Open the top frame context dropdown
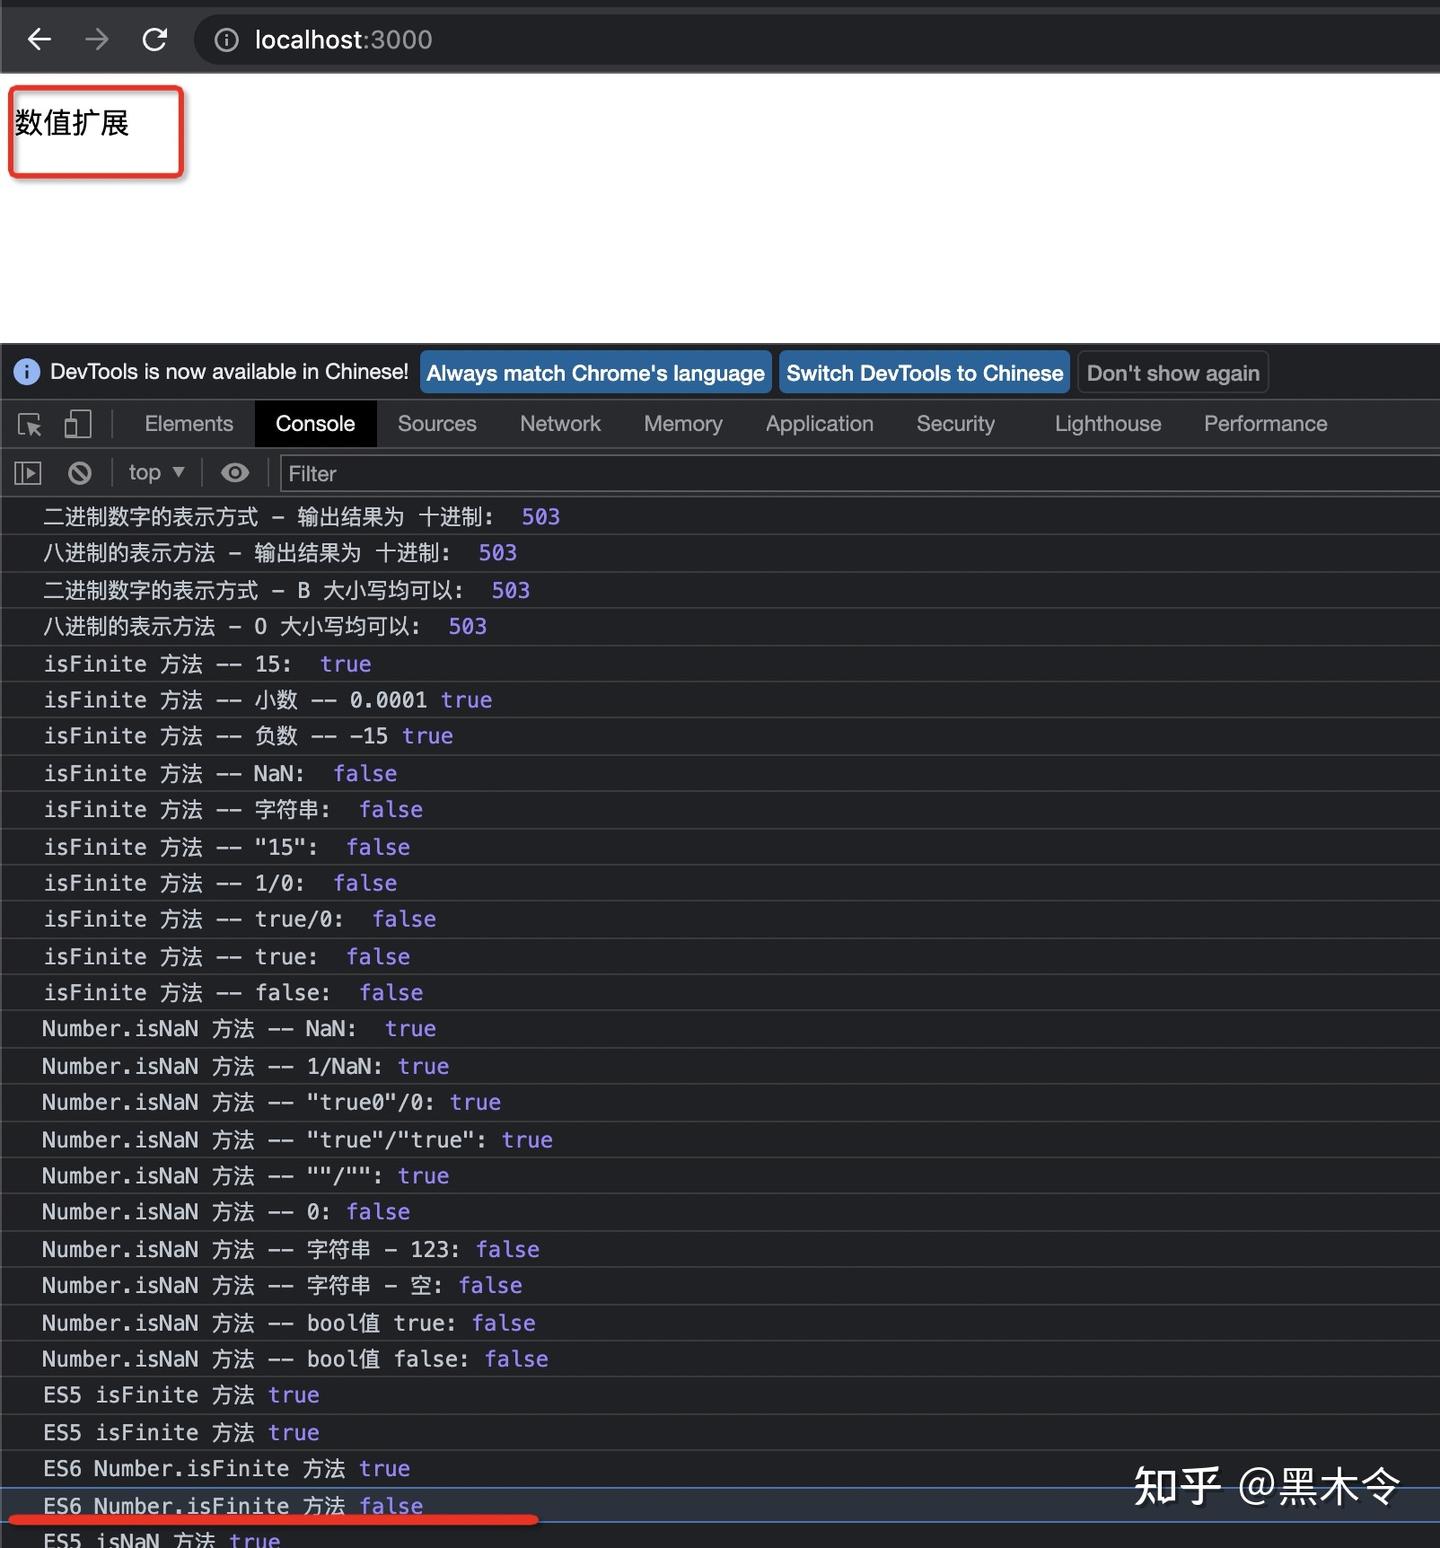 click(155, 472)
